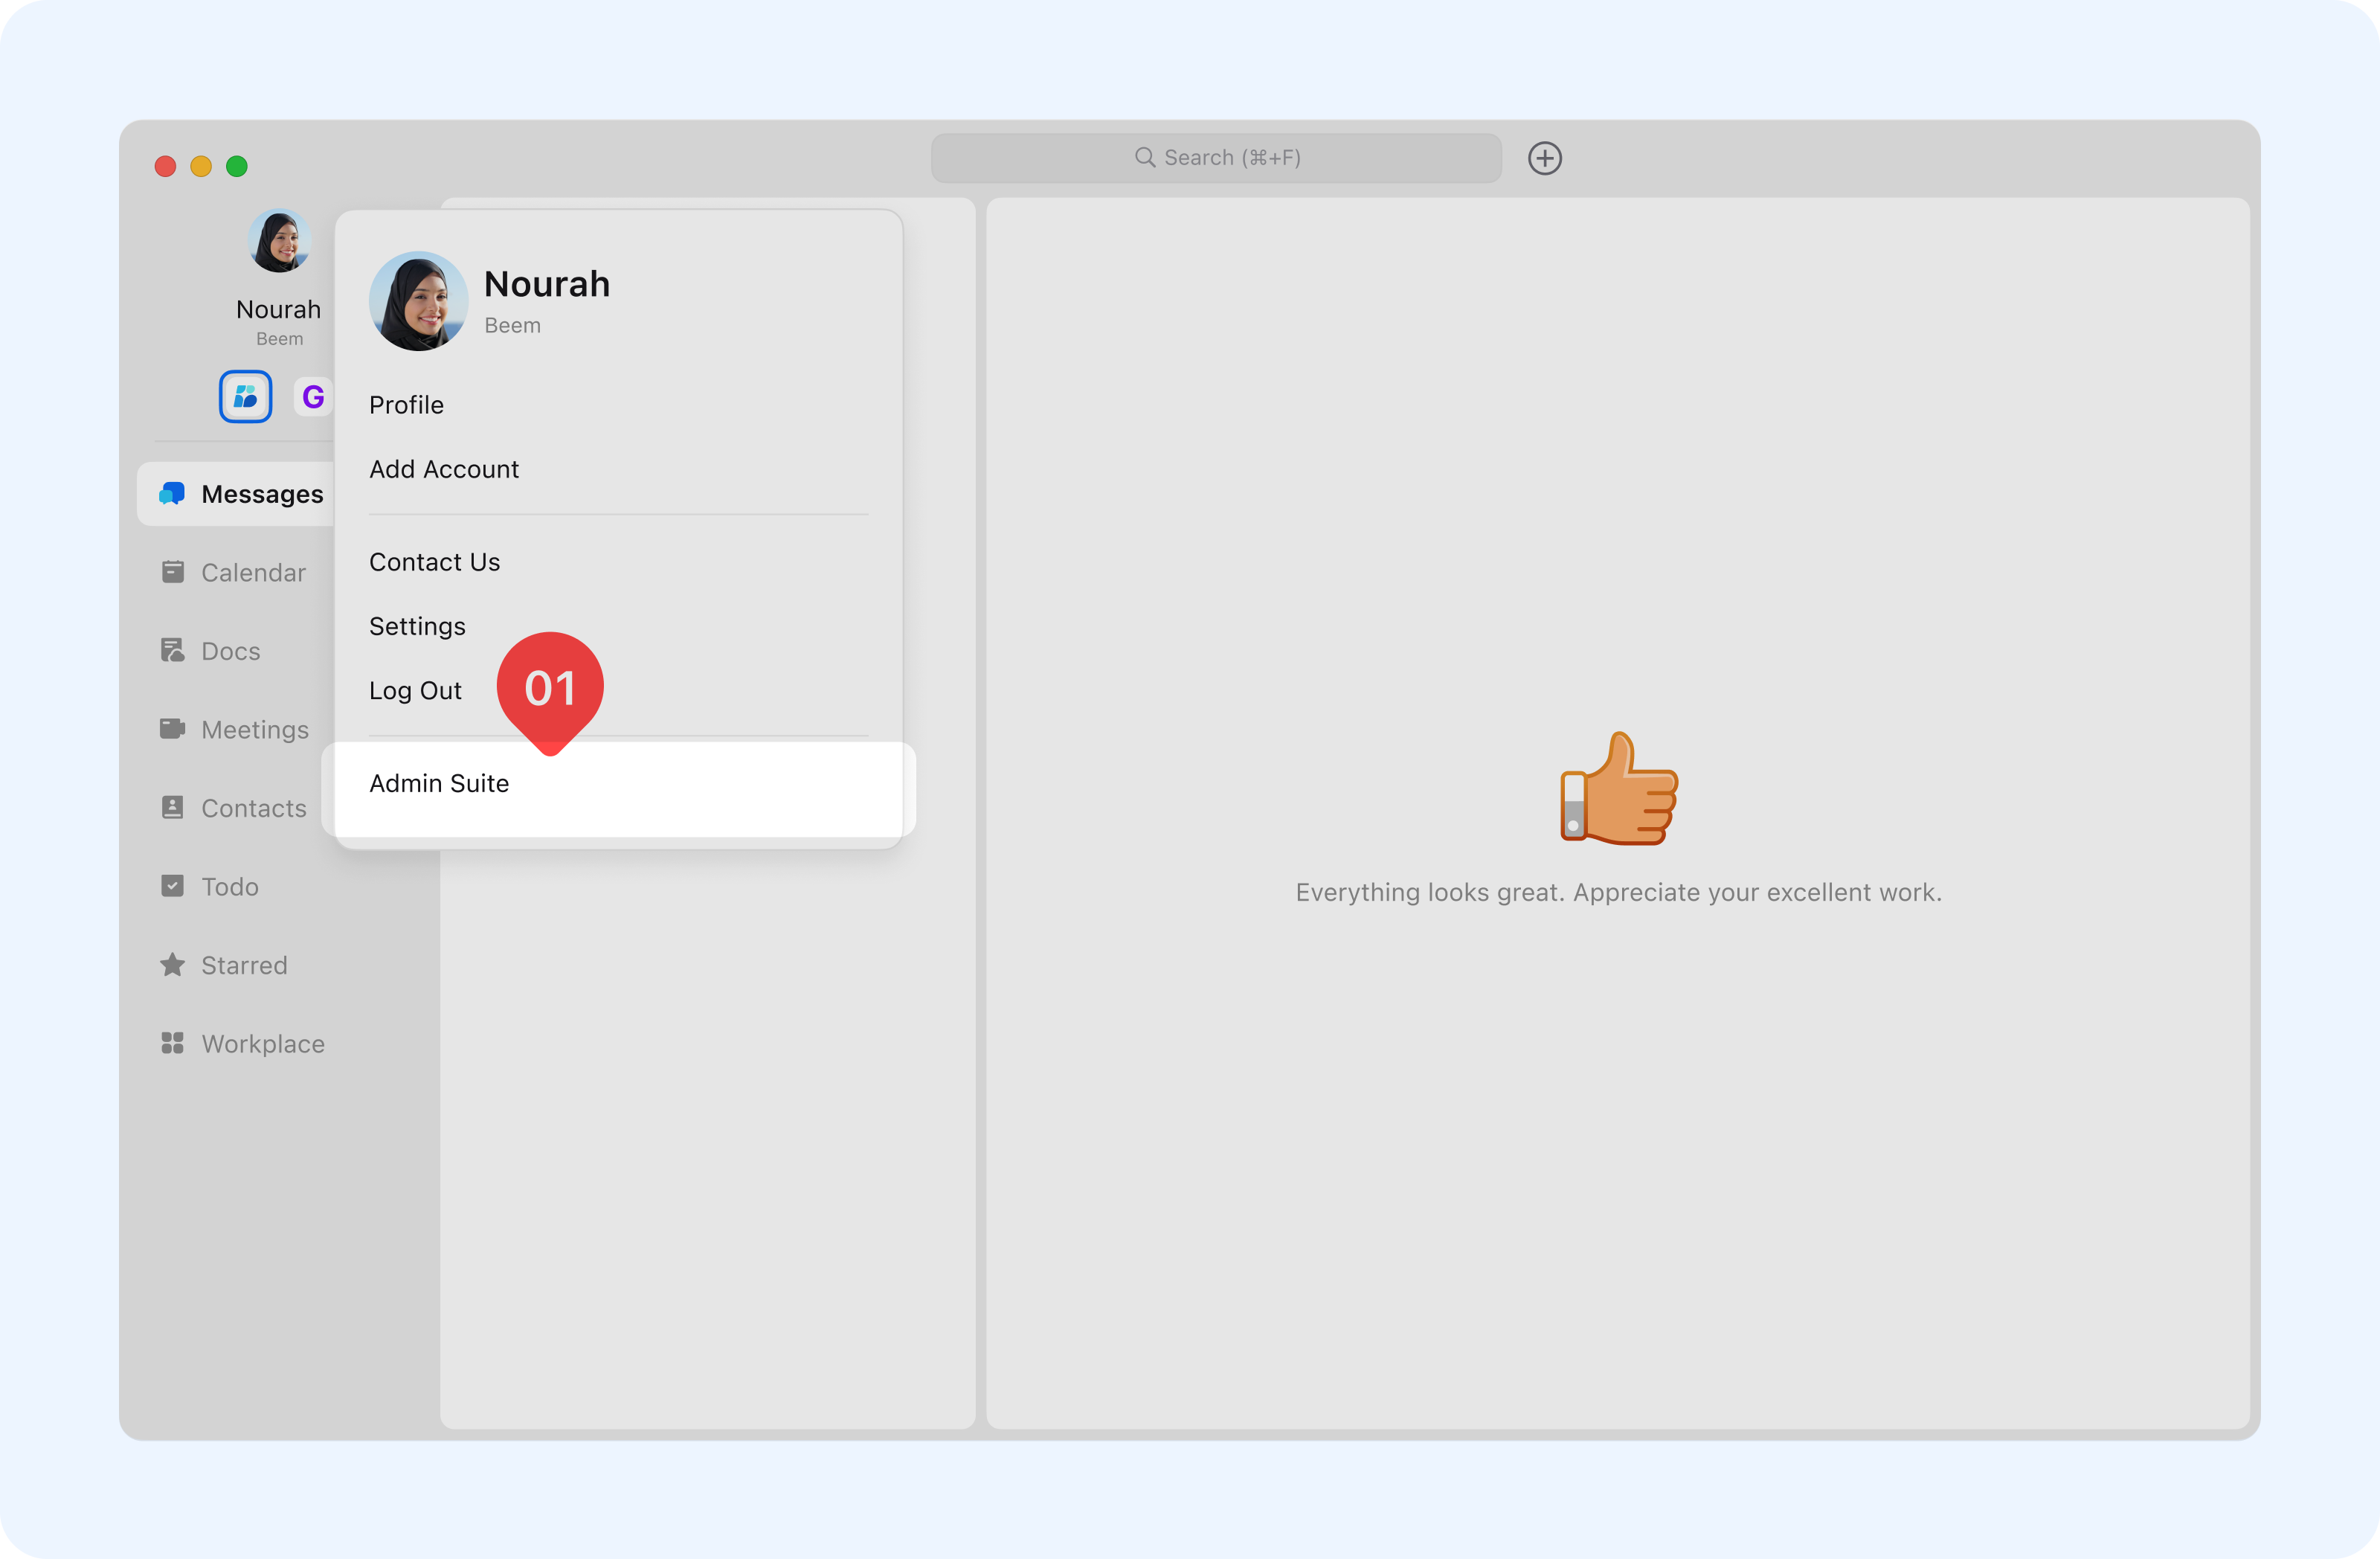This screenshot has width=2380, height=1559.
Task: Click Add Account menu entry
Action: click(444, 469)
